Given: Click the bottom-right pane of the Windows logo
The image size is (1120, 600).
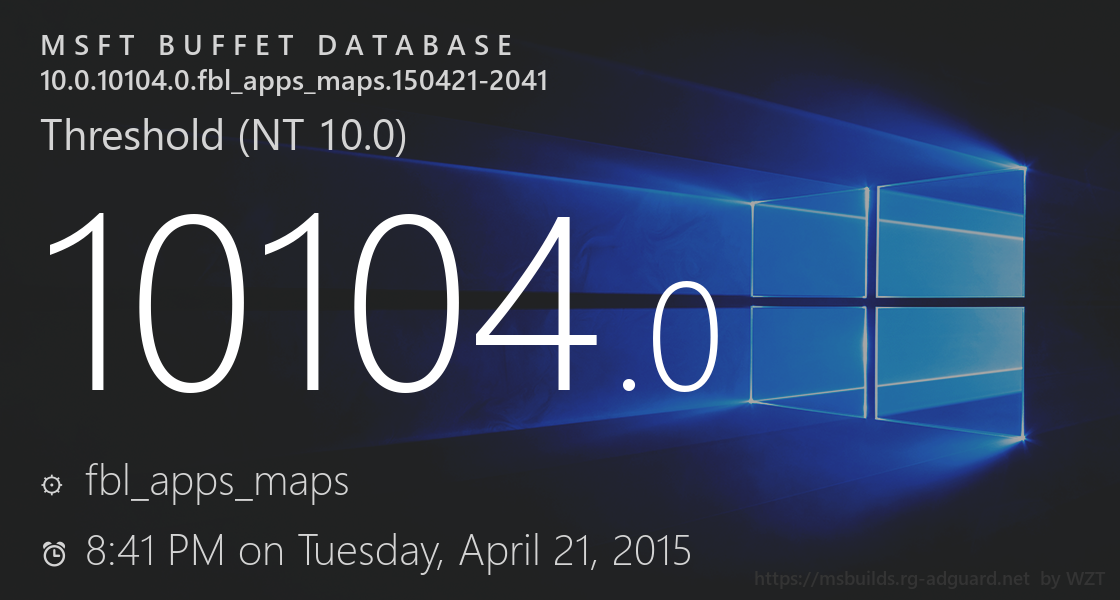Looking at the screenshot, I should (x=950, y=372).
